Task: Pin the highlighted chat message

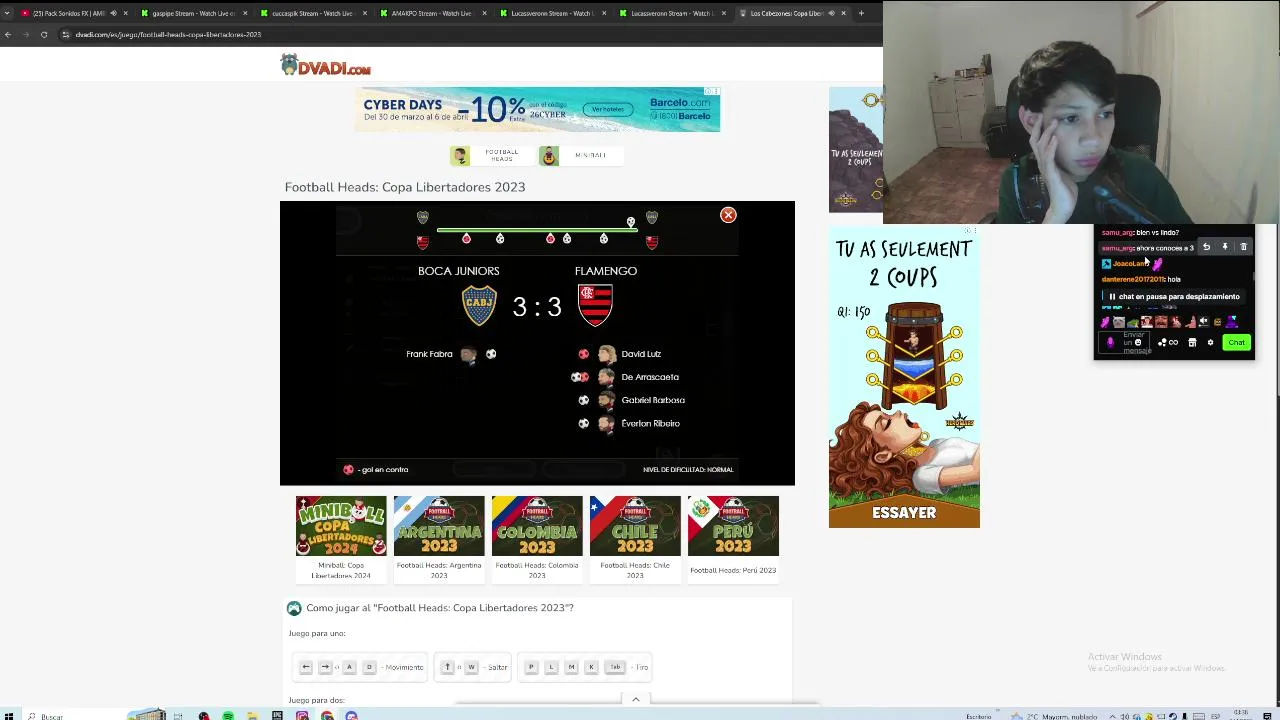Action: coord(1225,247)
